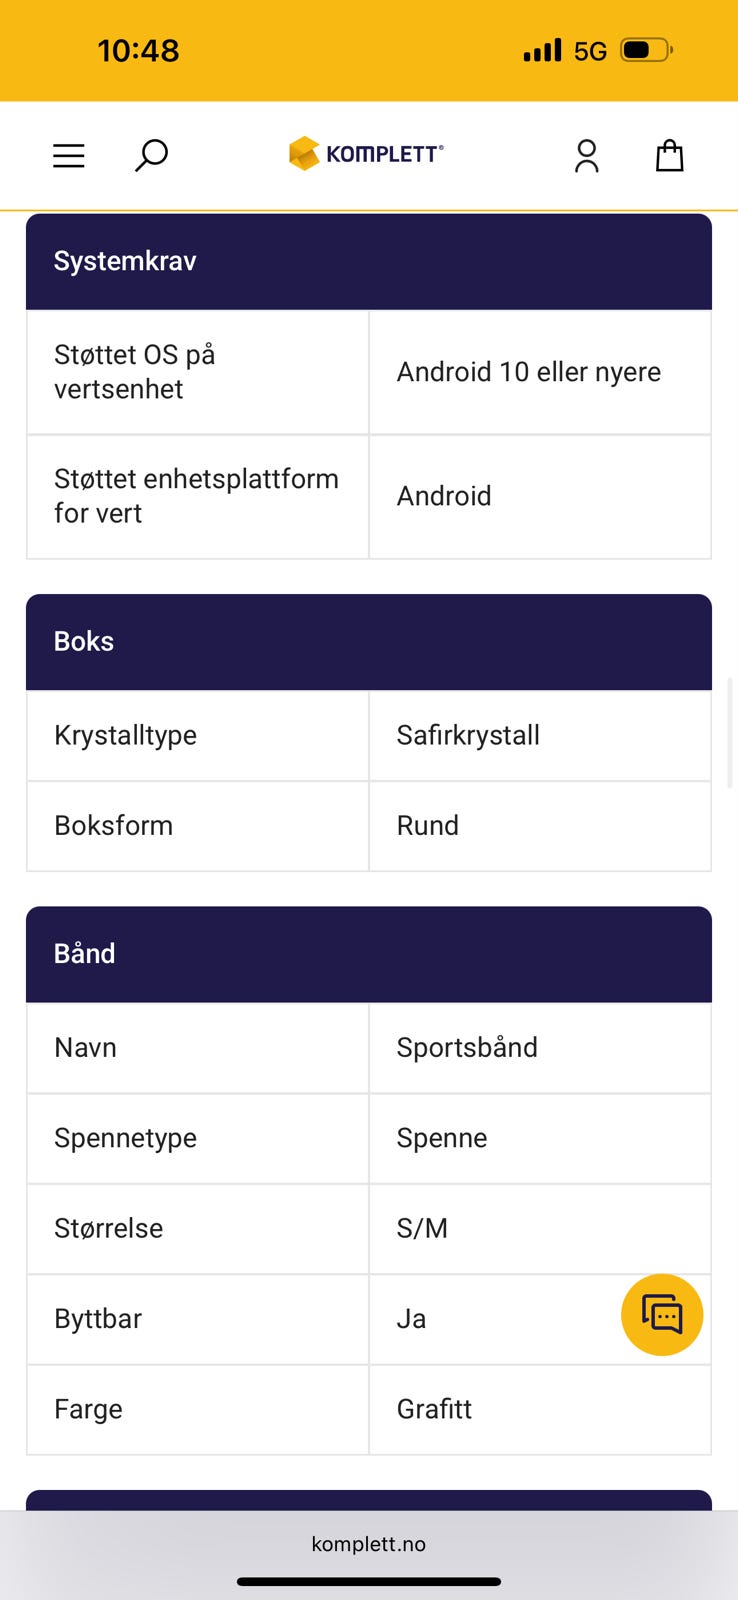Viewport: 738px width, 1600px height.
Task: Open the user account icon
Action: point(587,156)
